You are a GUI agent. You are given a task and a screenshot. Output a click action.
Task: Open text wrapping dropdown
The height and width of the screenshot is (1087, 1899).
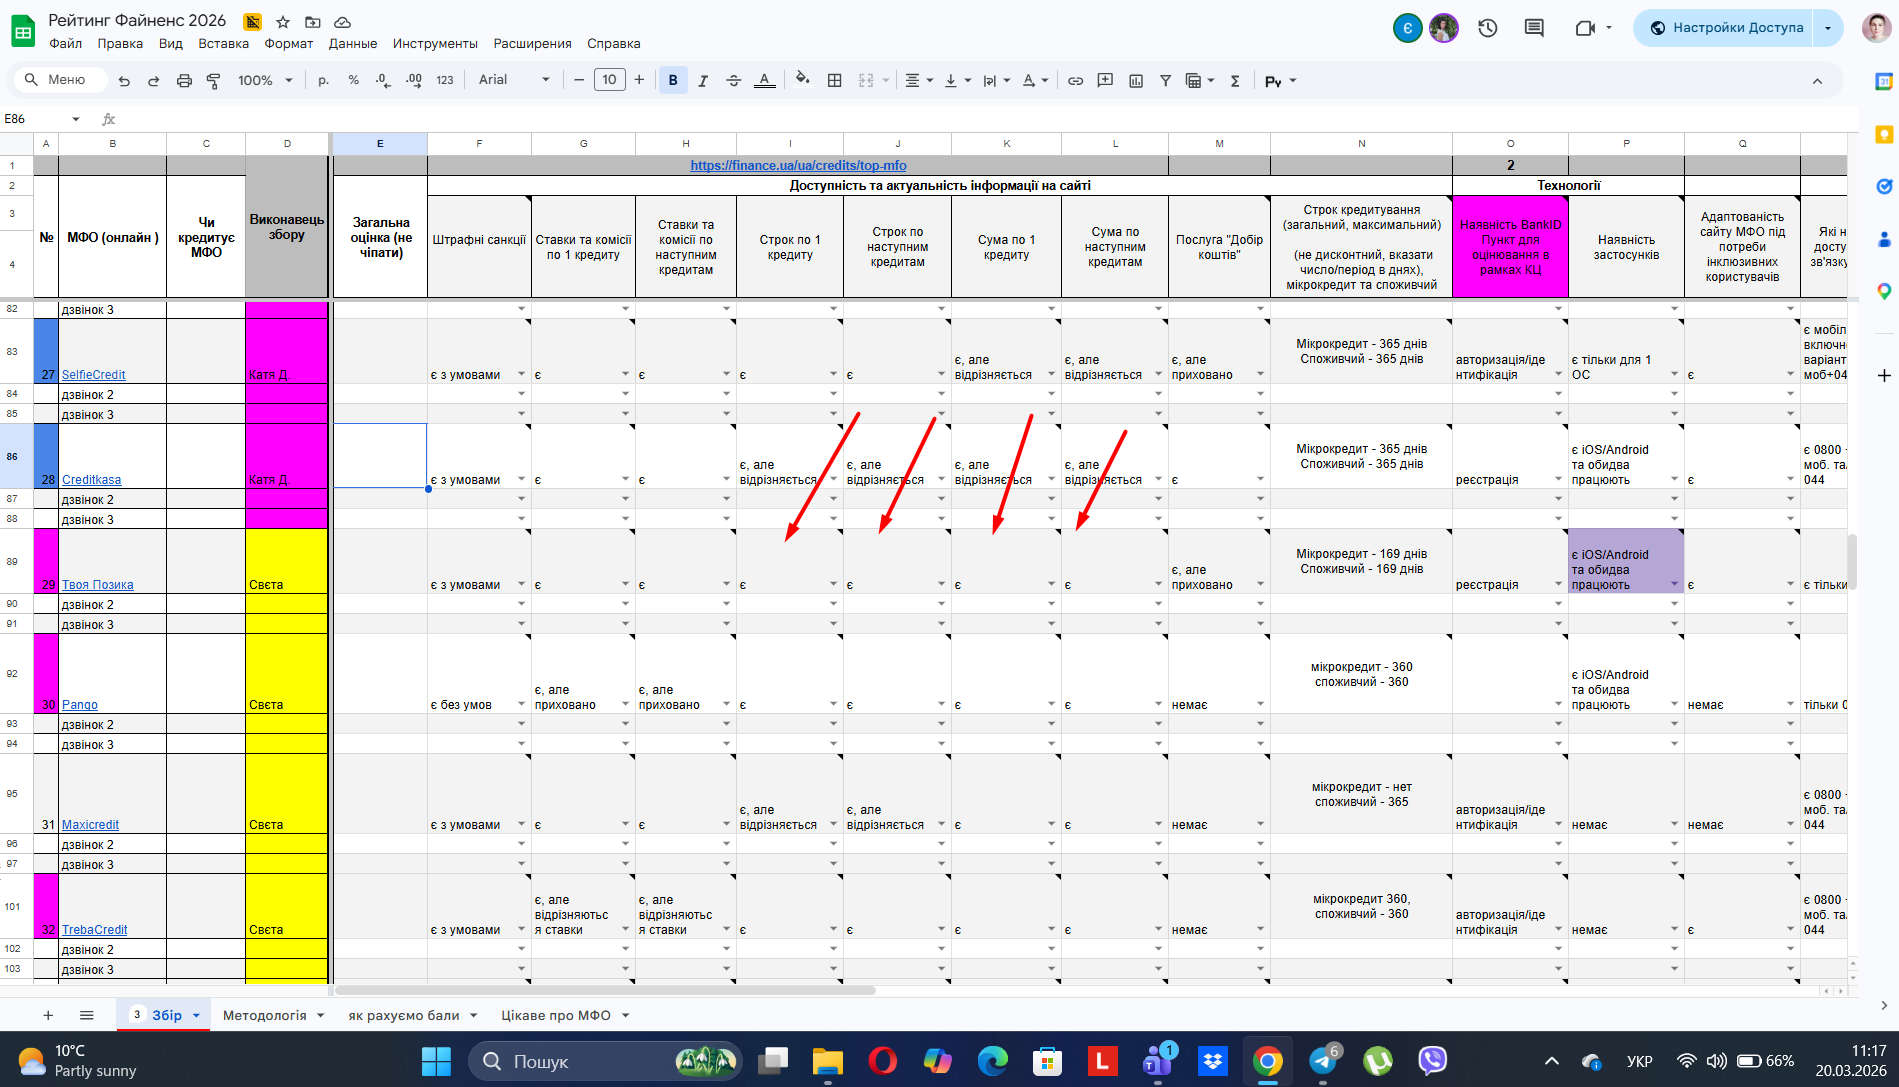click(996, 80)
